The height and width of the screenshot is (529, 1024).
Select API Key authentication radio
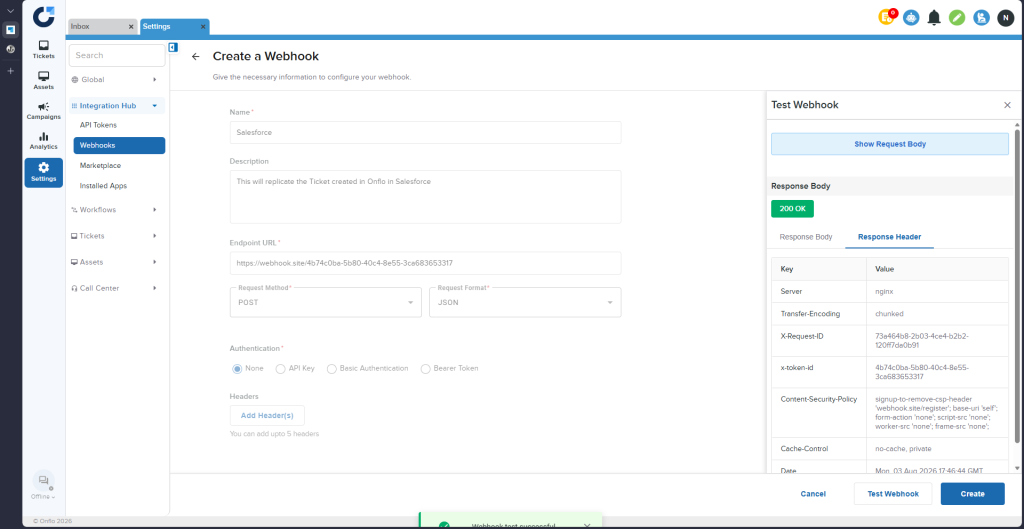[281, 369]
